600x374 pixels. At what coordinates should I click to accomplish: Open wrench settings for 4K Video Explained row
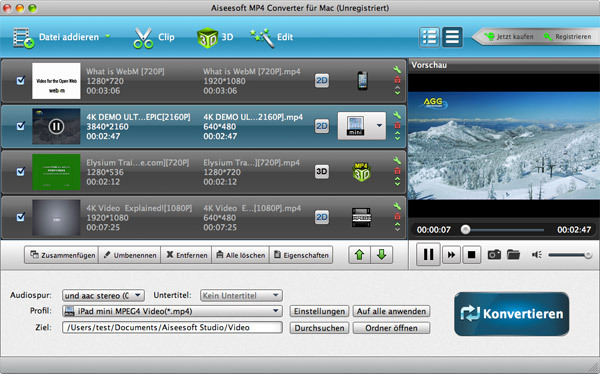[397, 206]
